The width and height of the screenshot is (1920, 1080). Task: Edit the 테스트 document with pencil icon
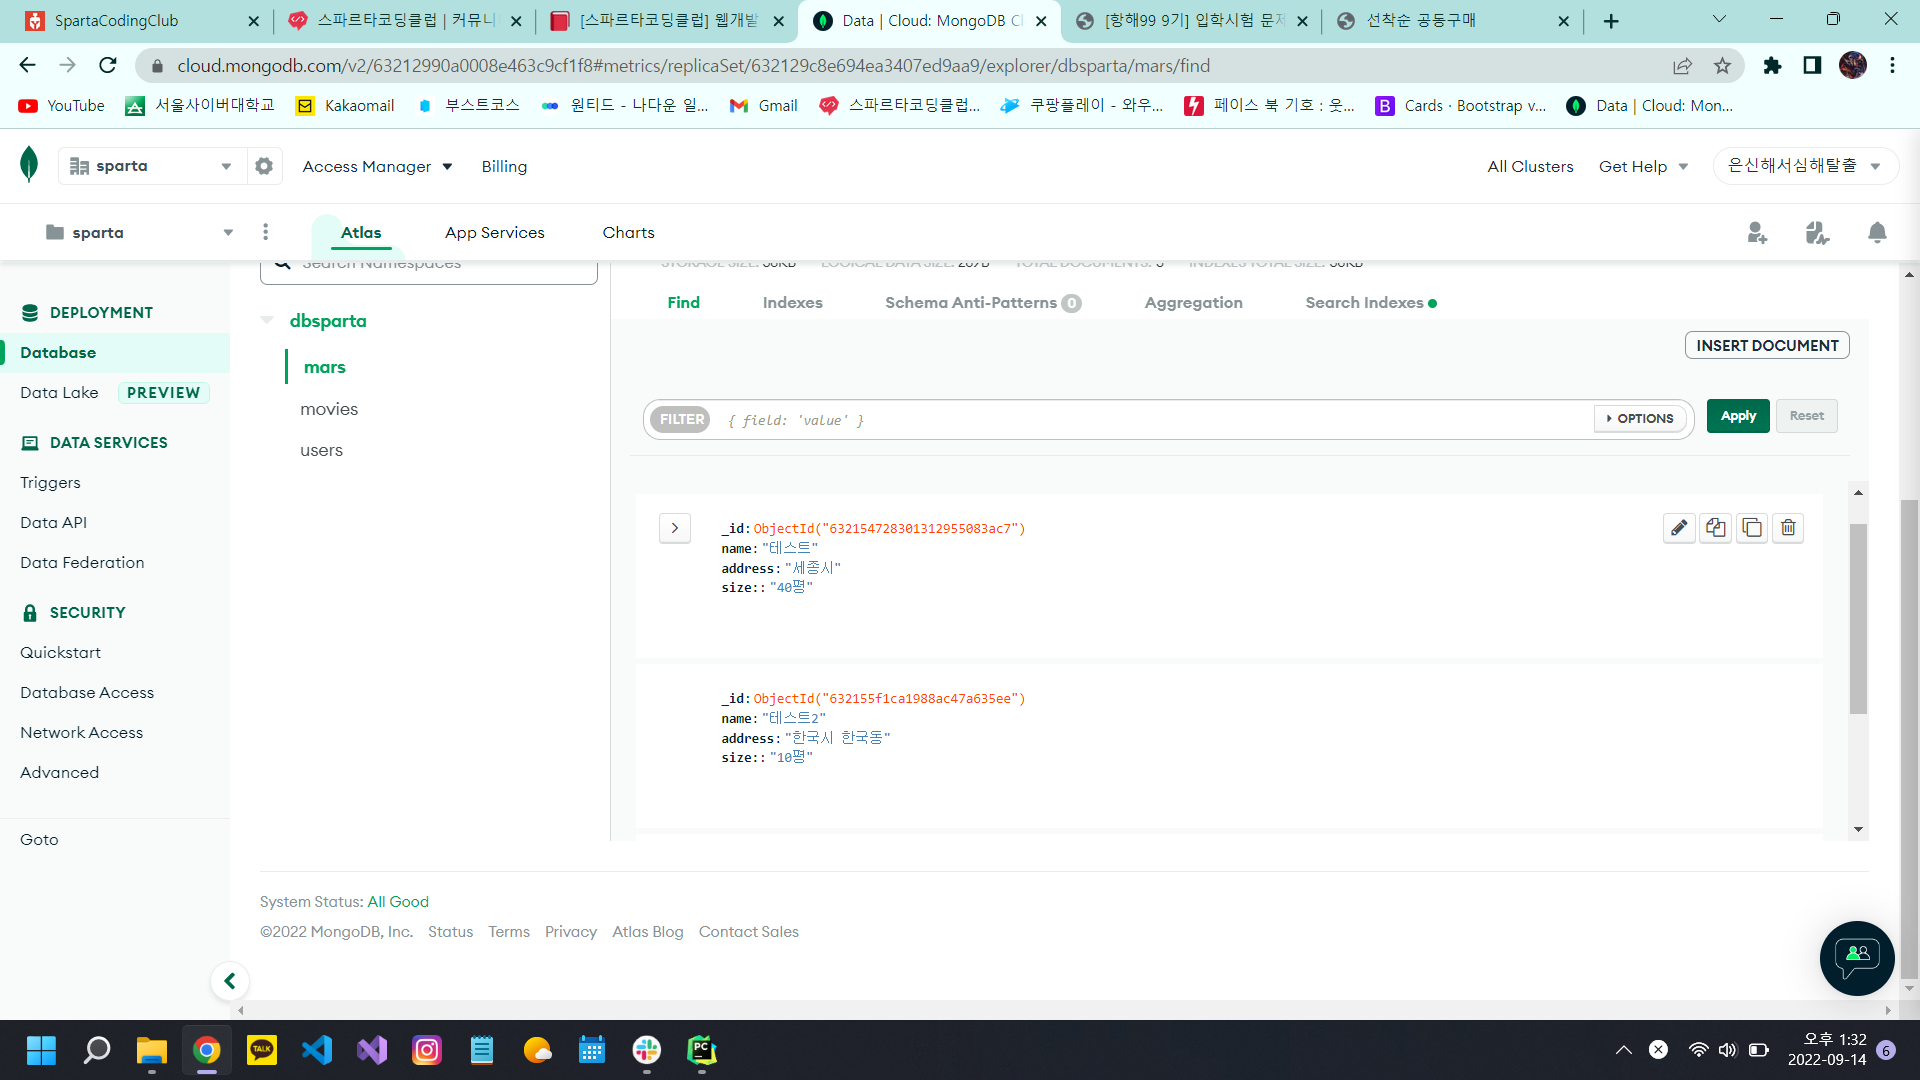click(x=1679, y=528)
